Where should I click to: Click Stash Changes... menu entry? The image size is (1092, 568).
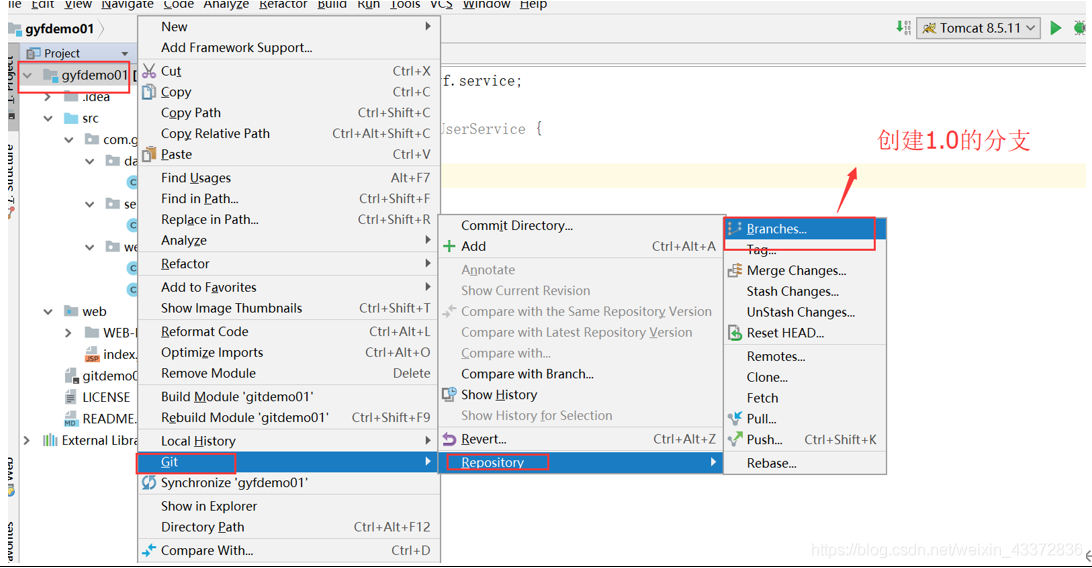tap(792, 291)
